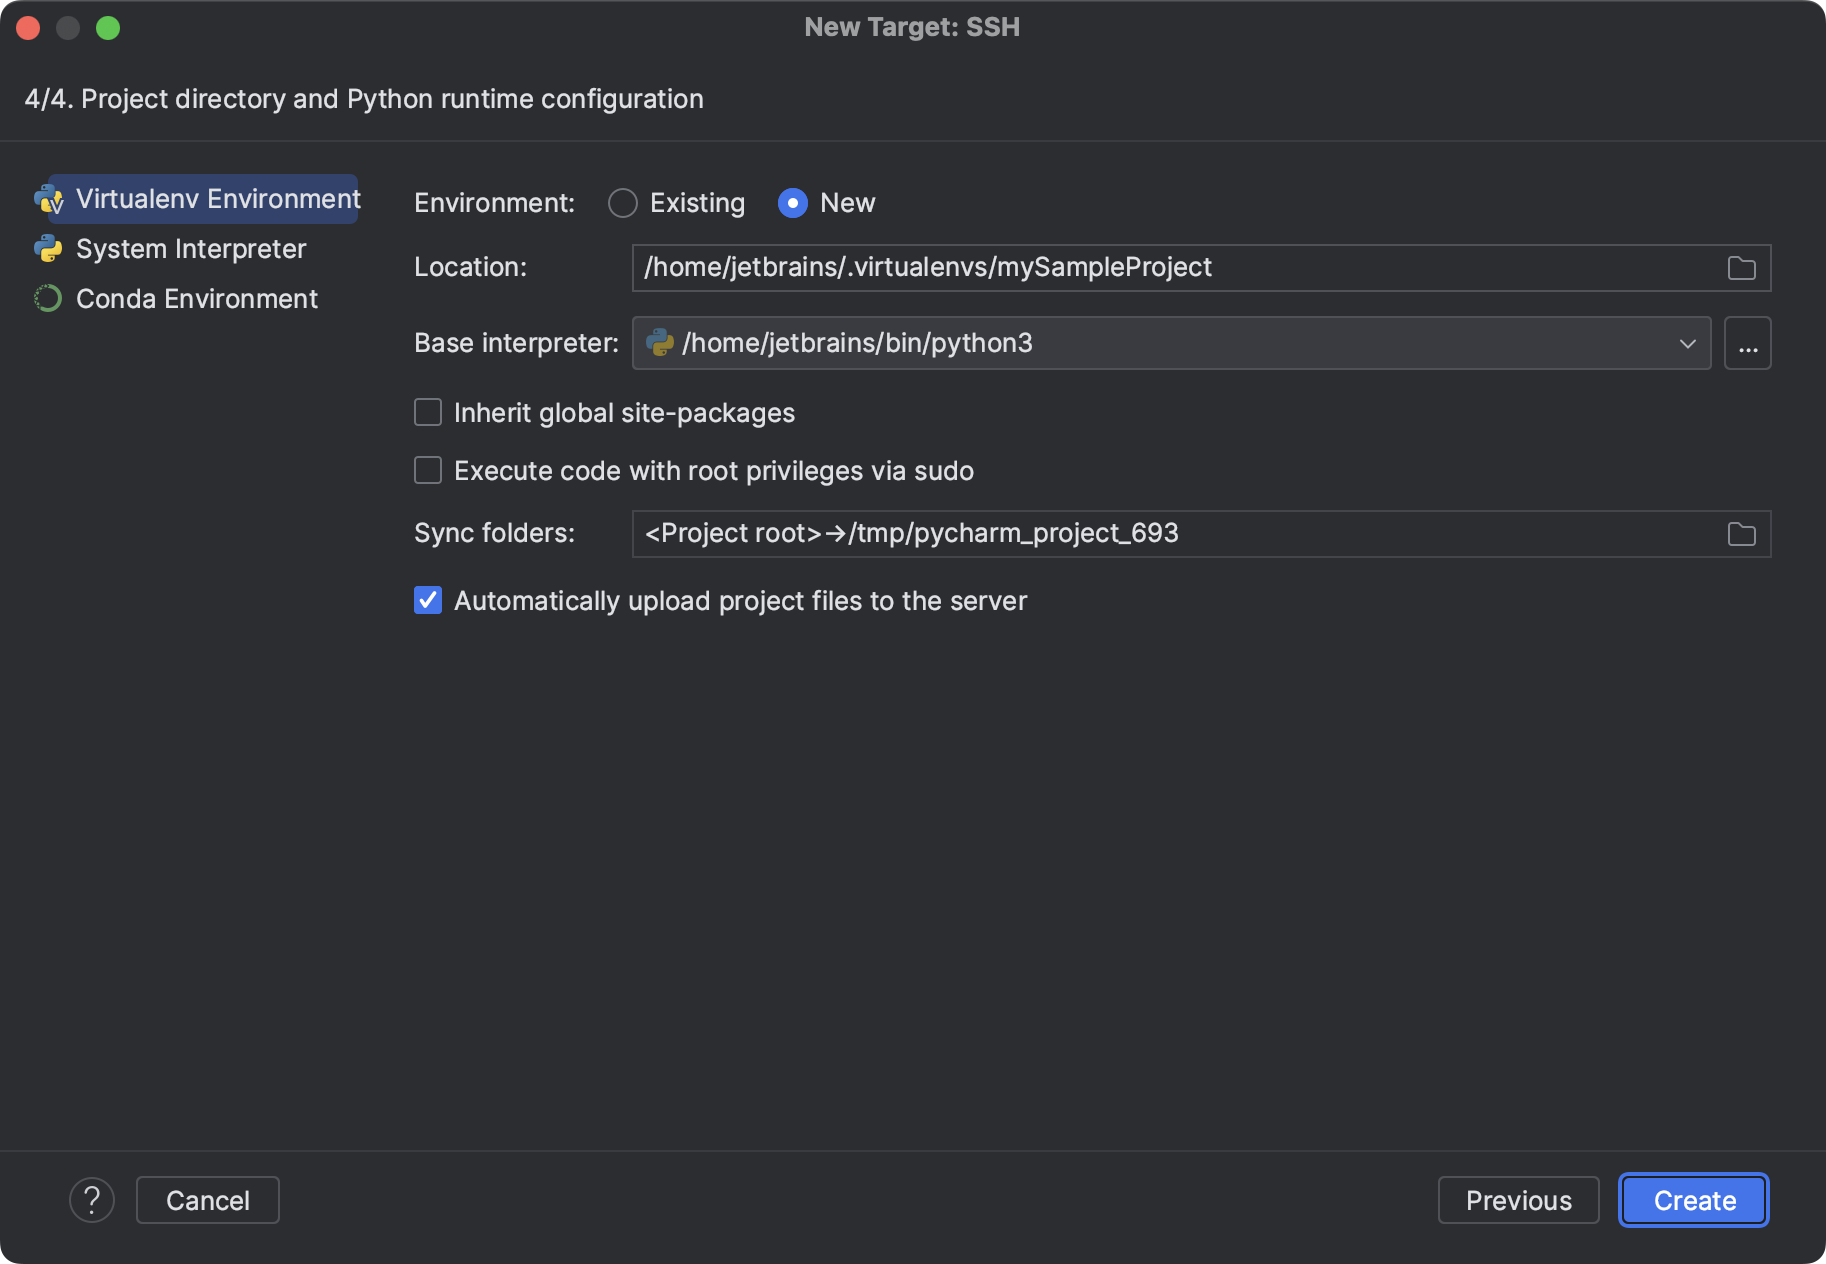Cancel the SSH target wizard

pos(207,1199)
